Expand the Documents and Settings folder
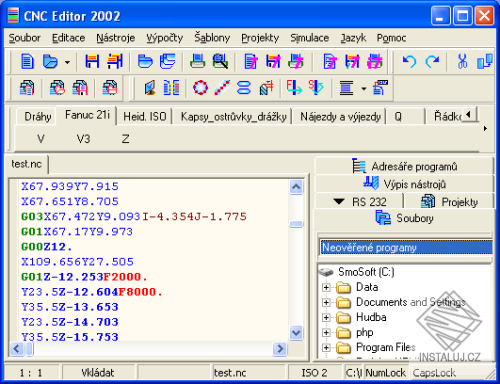 (326, 302)
